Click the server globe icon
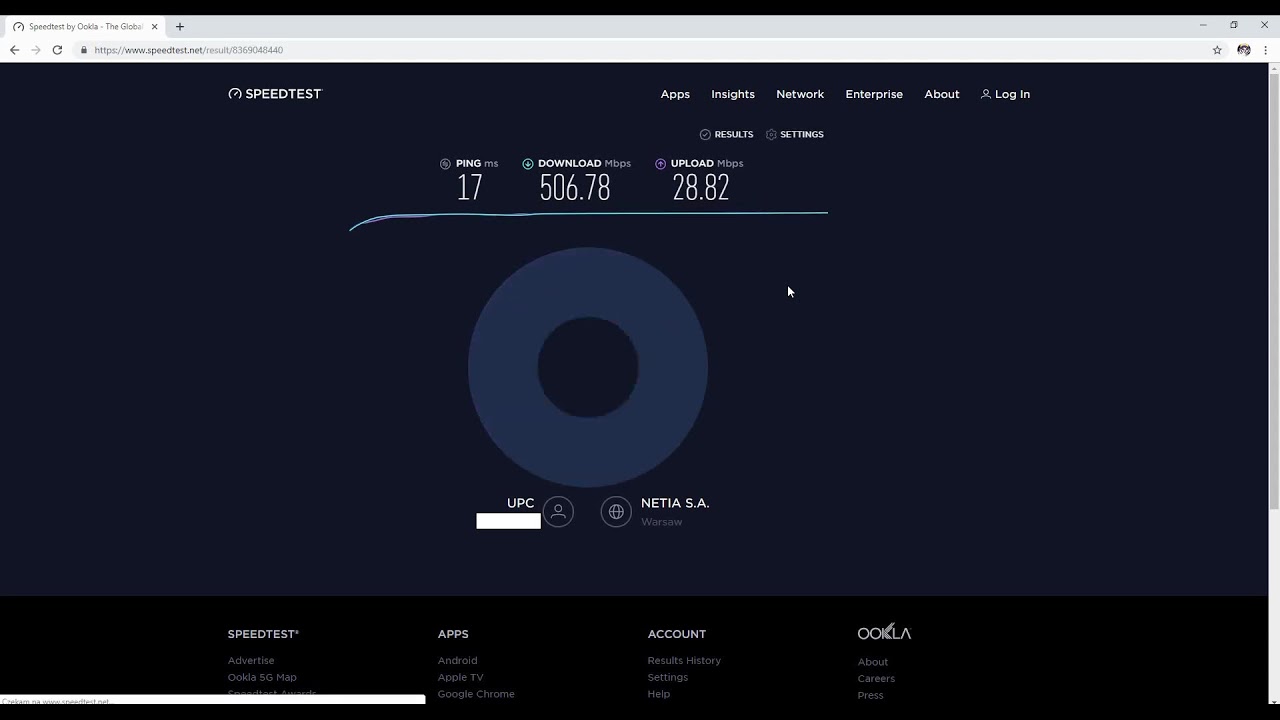1280x720 pixels. coord(616,512)
